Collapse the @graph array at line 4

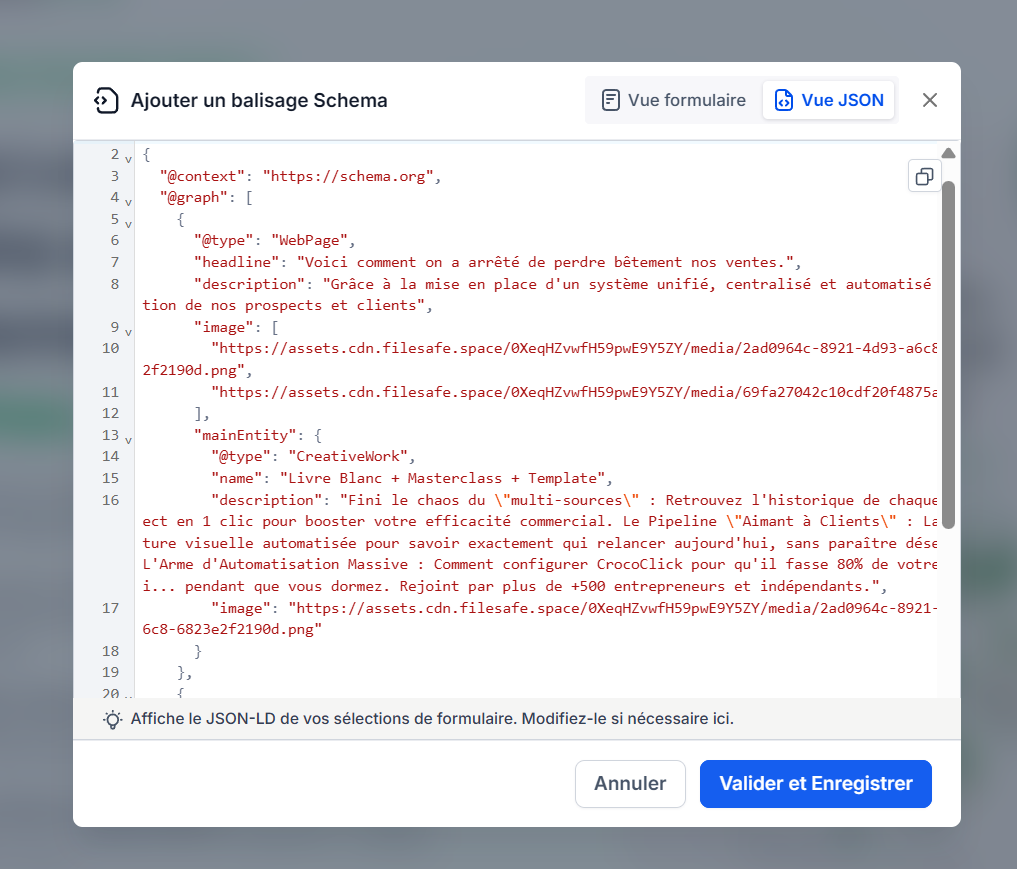128,202
